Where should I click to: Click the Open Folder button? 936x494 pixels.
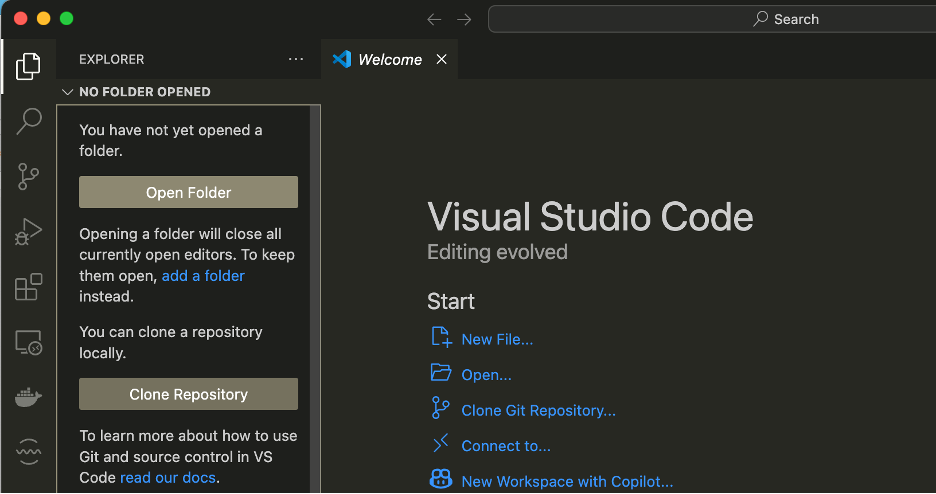[188, 193]
